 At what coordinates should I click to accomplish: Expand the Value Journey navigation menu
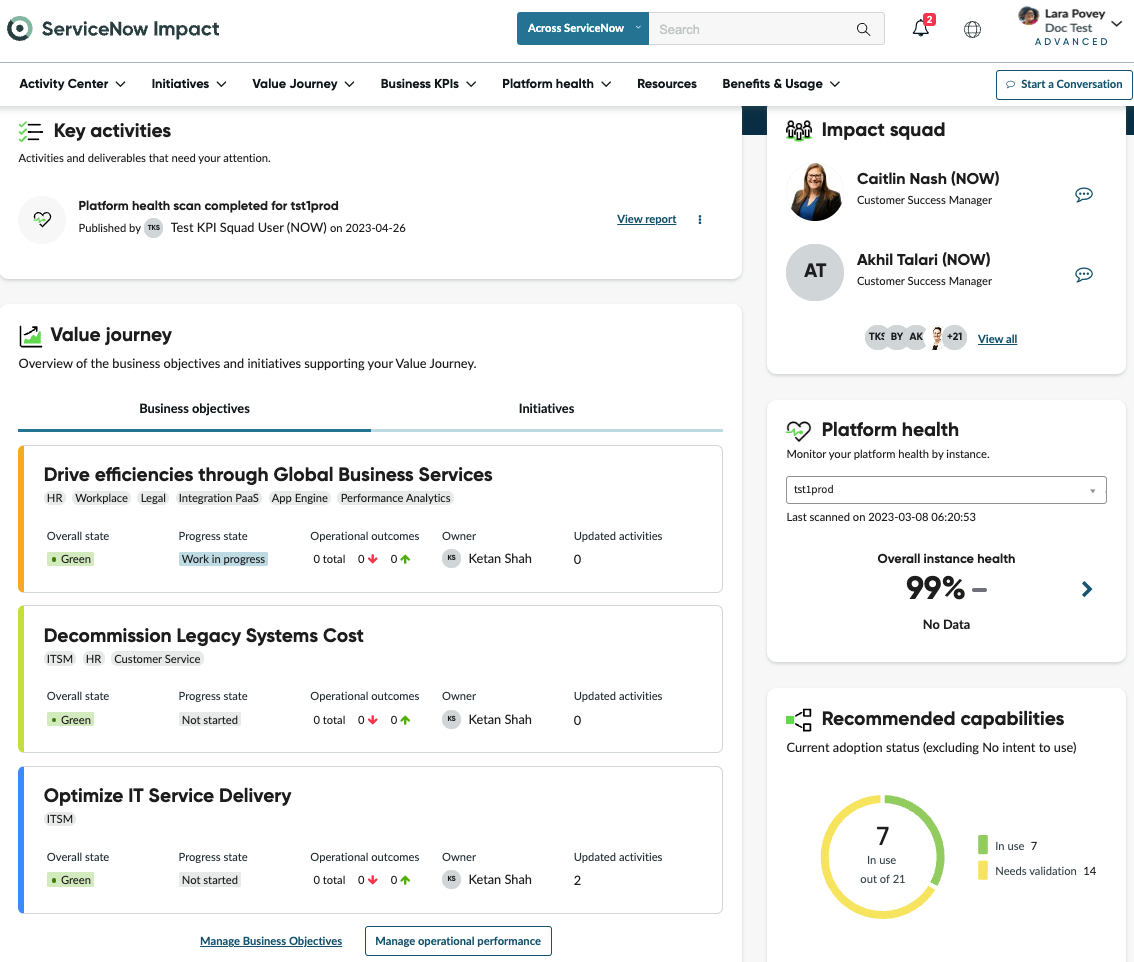pos(303,84)
